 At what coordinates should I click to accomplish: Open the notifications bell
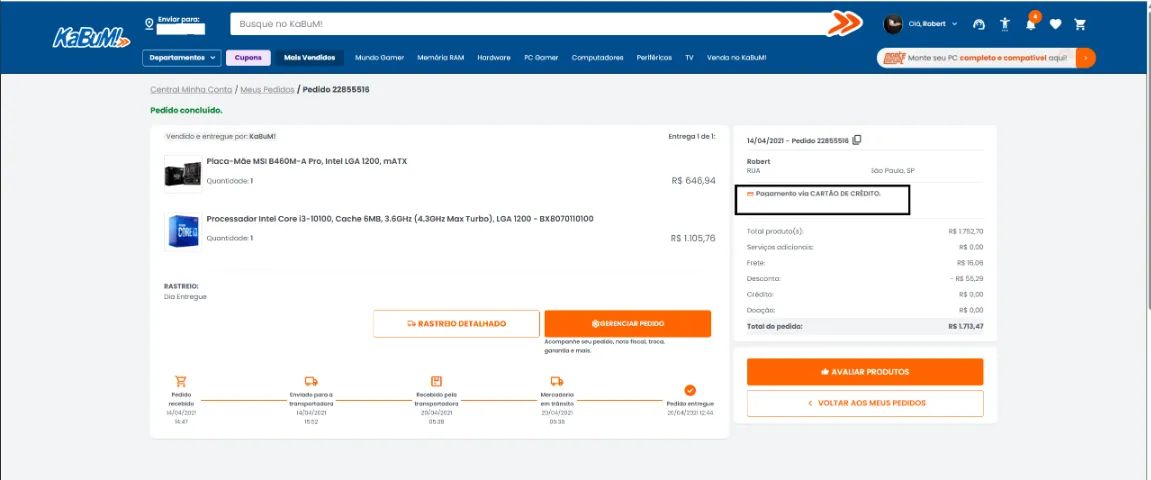[1031, 24]
